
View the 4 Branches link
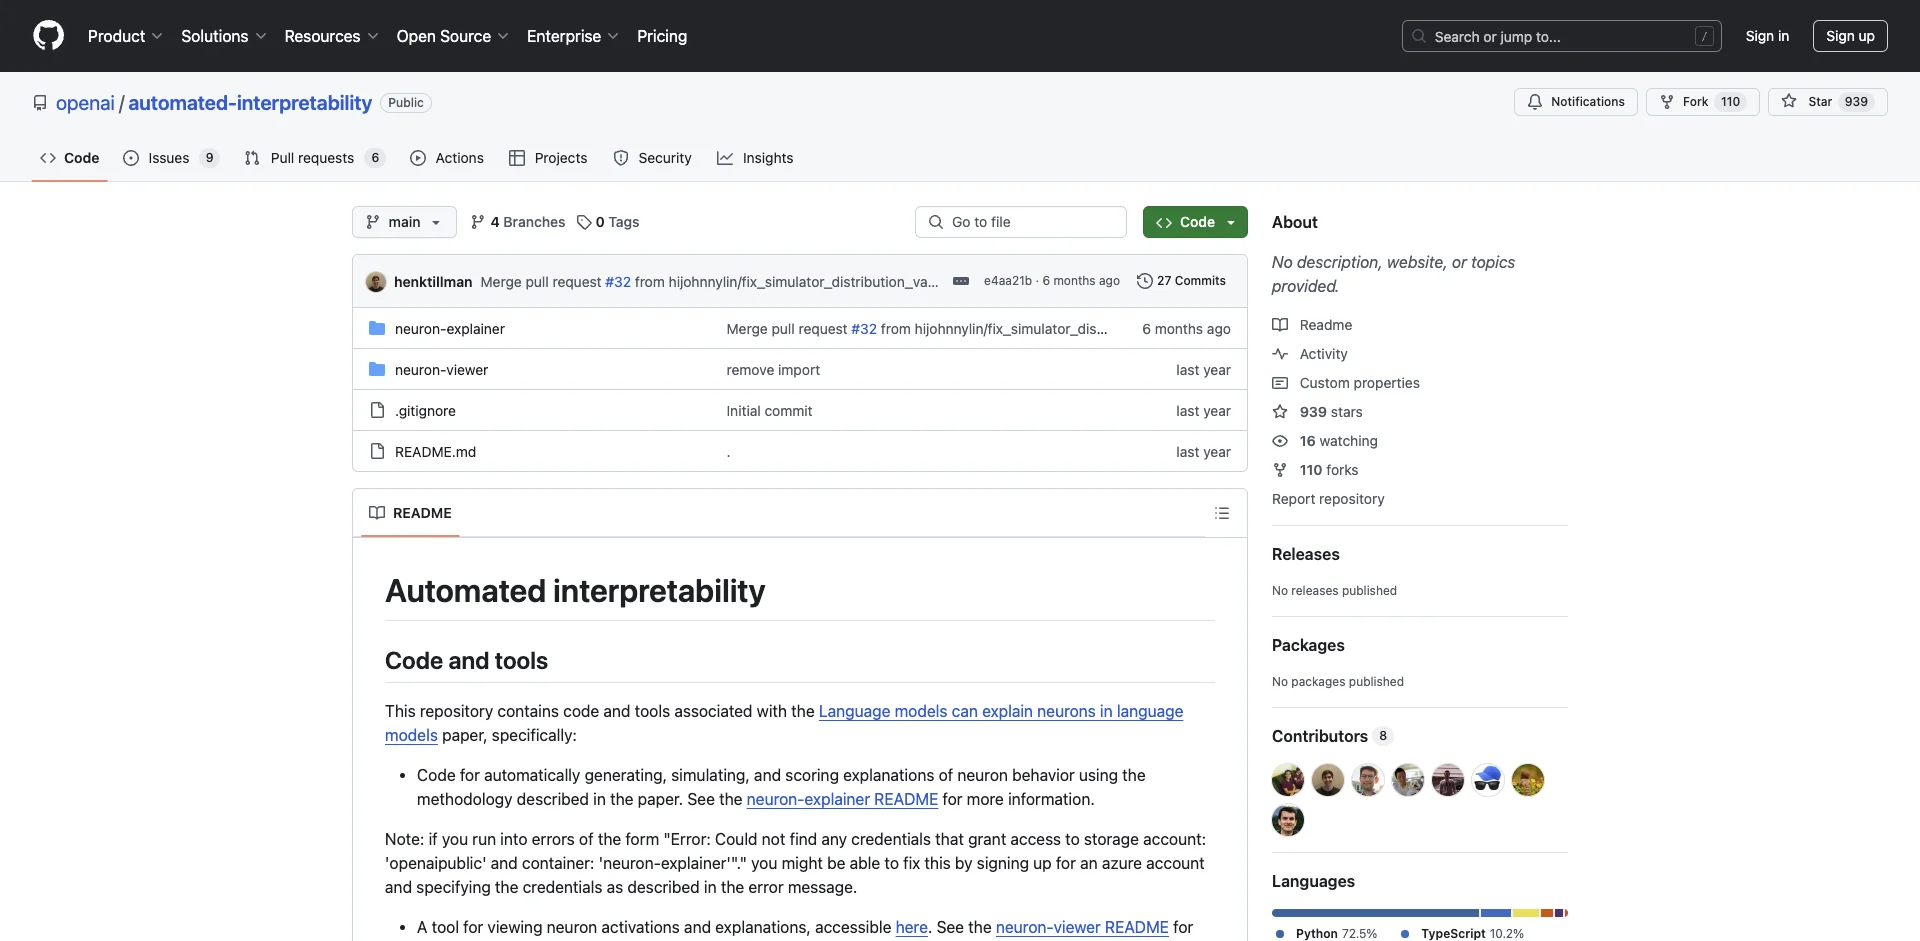(x=518, y=222)
